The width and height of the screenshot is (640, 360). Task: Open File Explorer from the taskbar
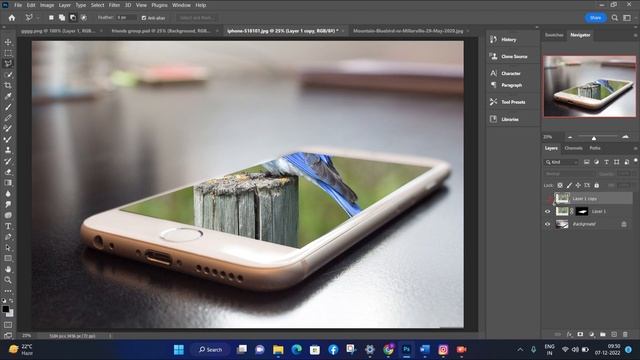[x=278, y=350]
